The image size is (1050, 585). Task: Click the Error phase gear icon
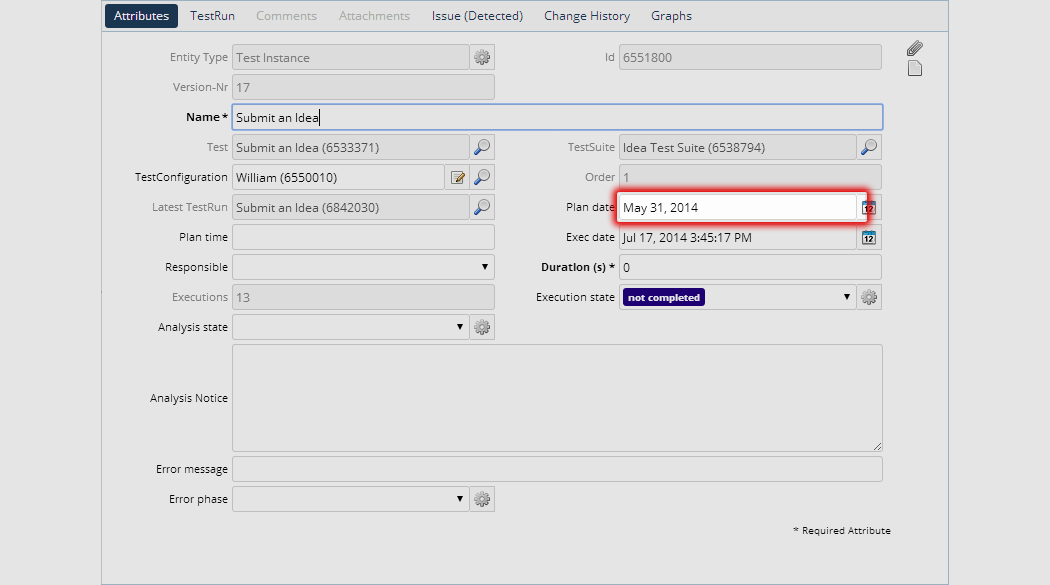pyautogui.click(x=482, y=499)
